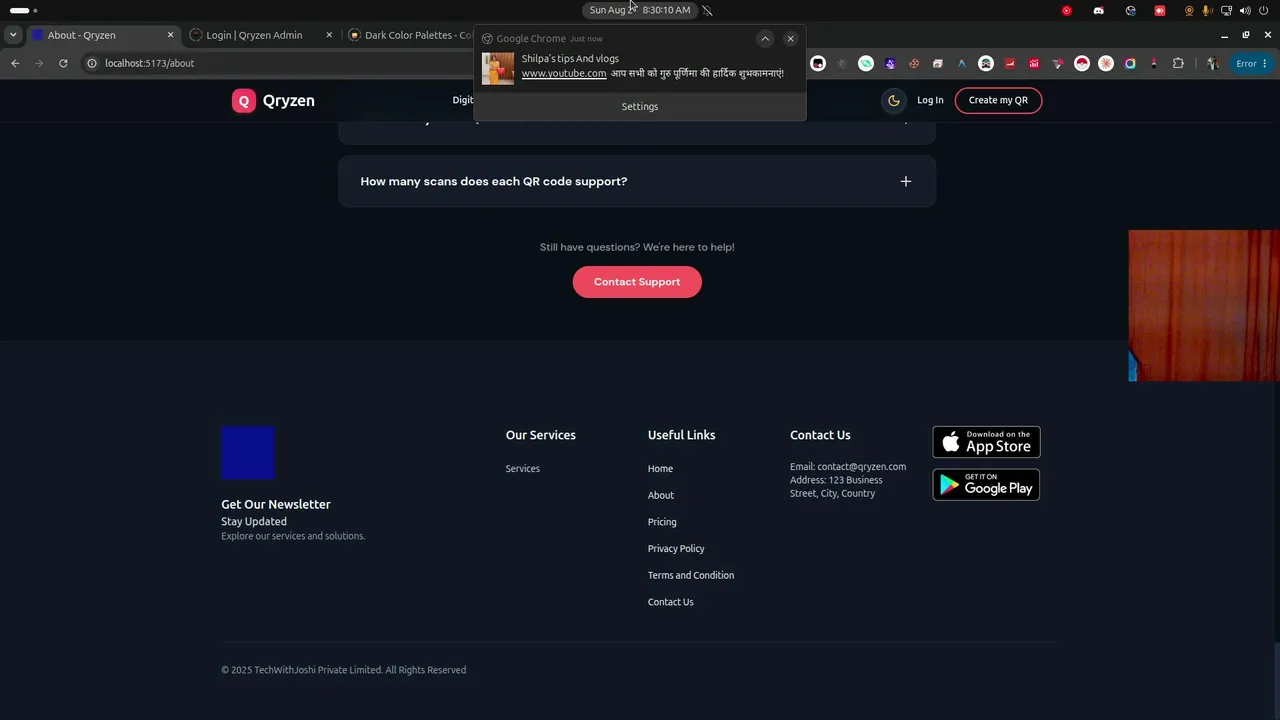
Task: Open the Privacy Policy footer link
Action: [x=675, y=549]
